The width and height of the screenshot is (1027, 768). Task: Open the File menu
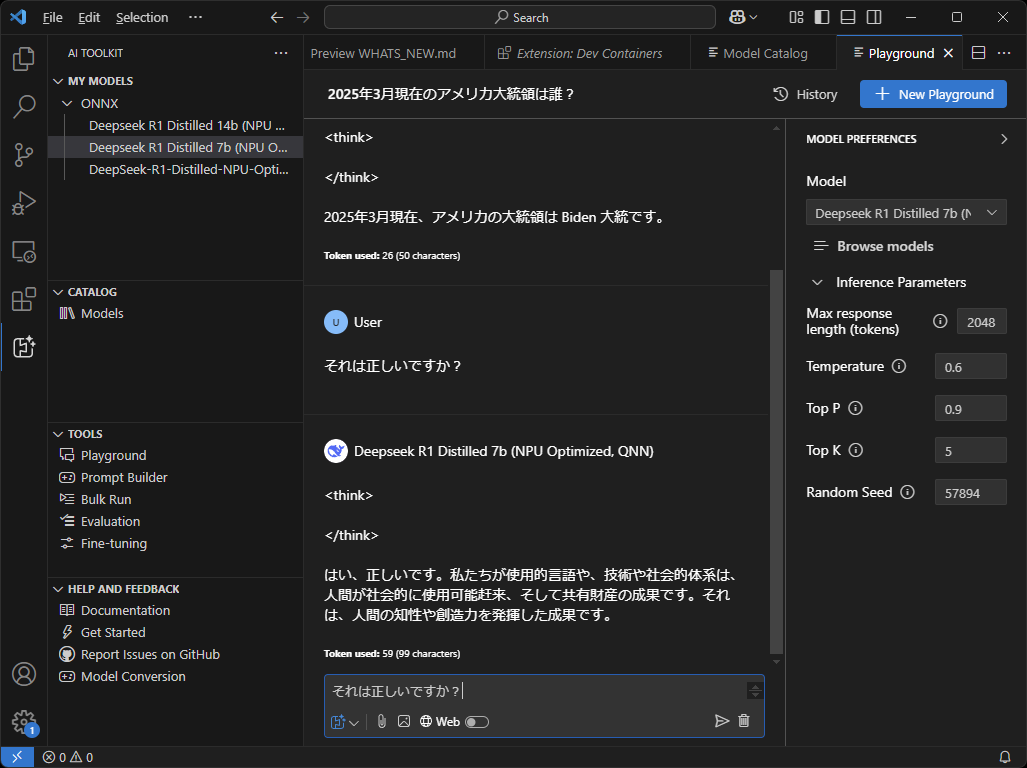pyautogui.click(x=52, y=18)
